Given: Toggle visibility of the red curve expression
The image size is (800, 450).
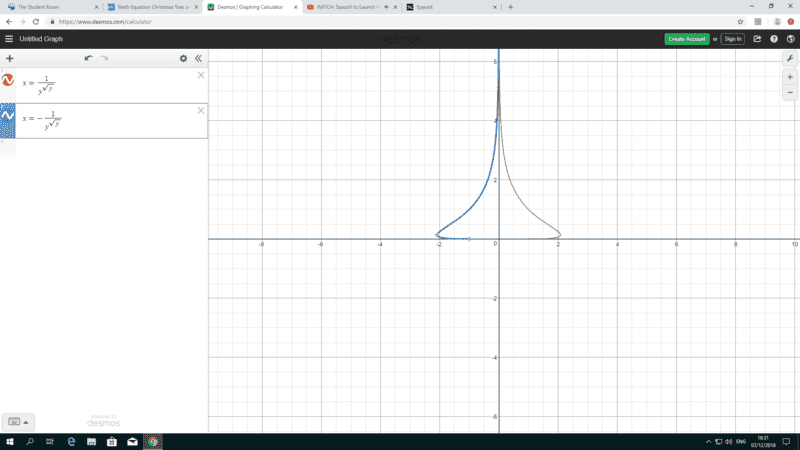Looking at the screenshot, I should pos(8,81).
